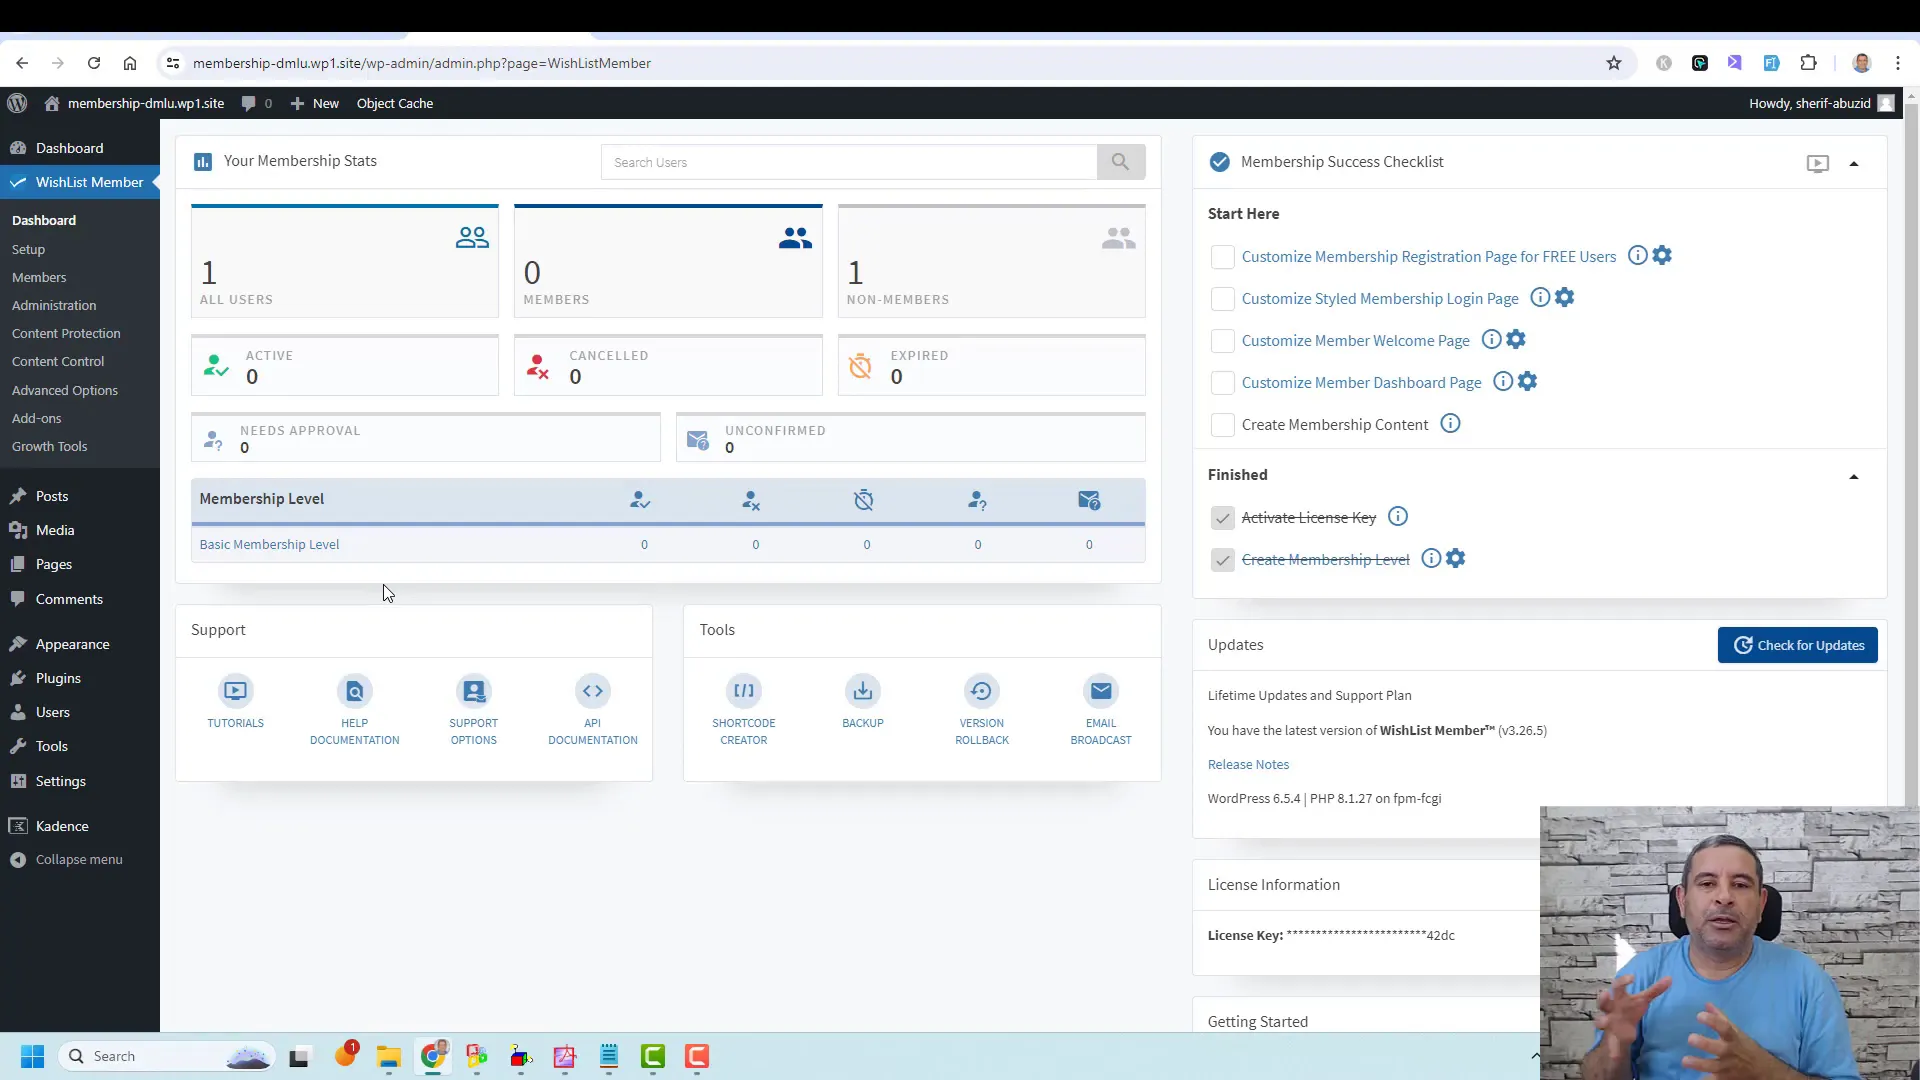Collapse the Membership Success Checklist panel

coord(1858,162)
